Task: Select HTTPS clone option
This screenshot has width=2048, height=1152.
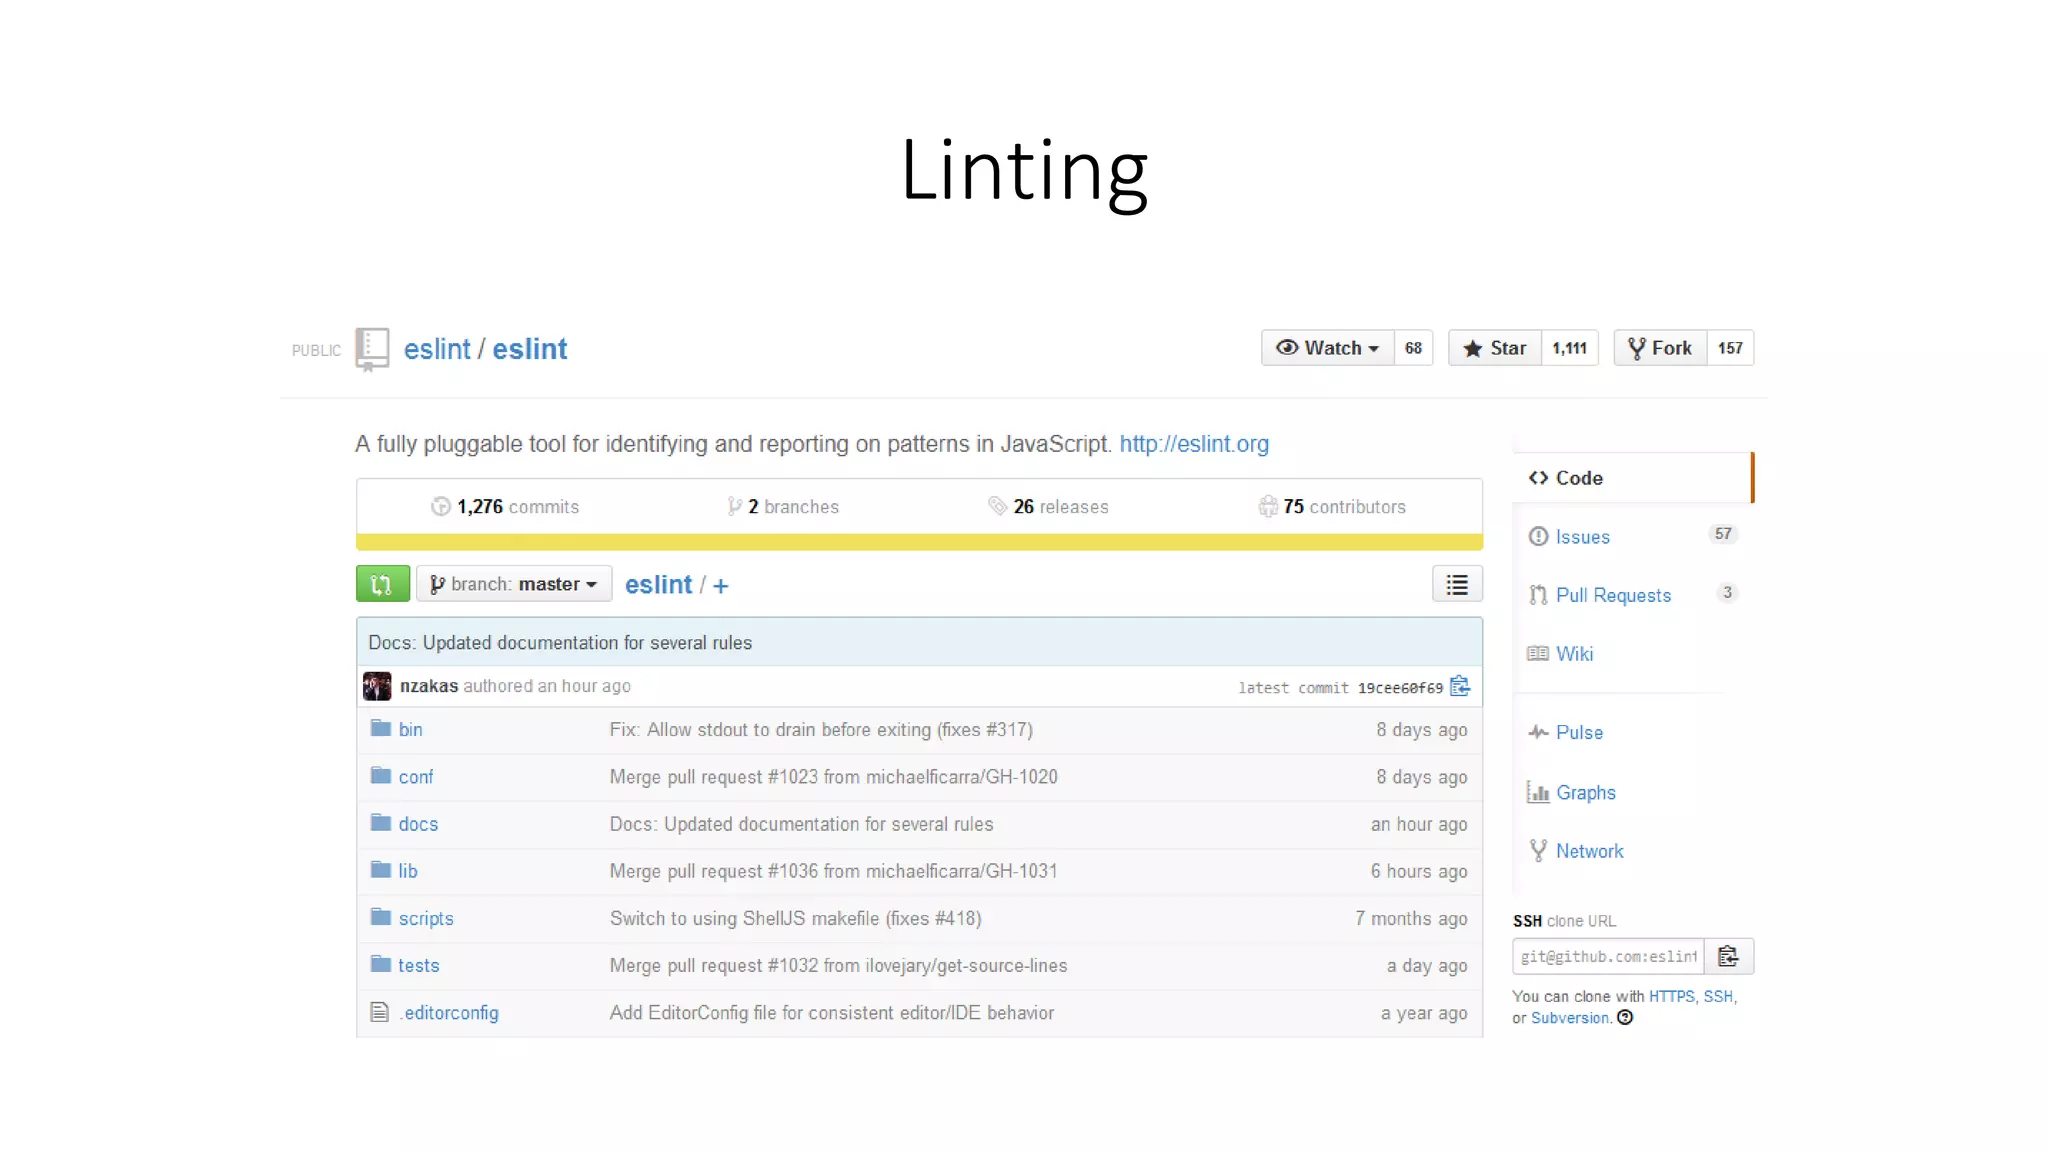Action: tap(1671, 997)
